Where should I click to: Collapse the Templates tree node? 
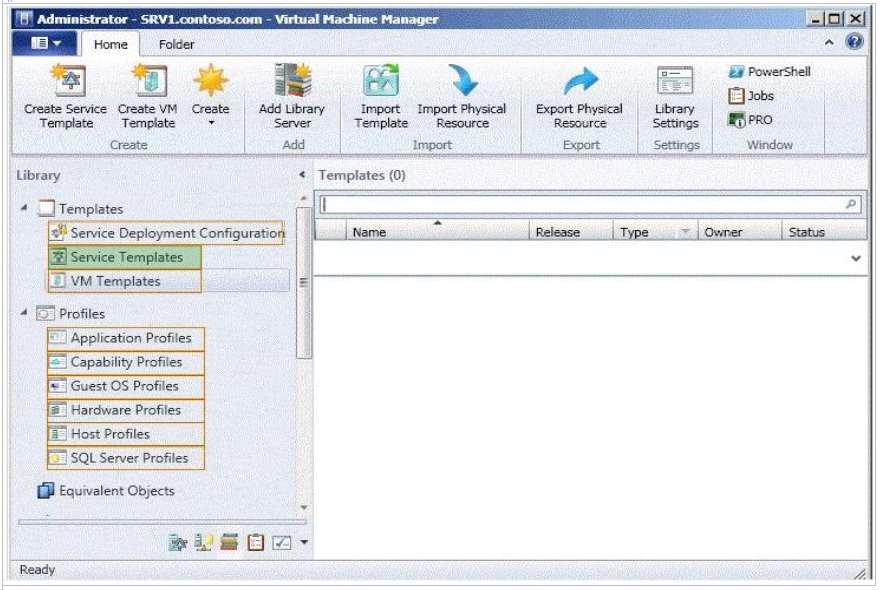click(x=24, y=208)
